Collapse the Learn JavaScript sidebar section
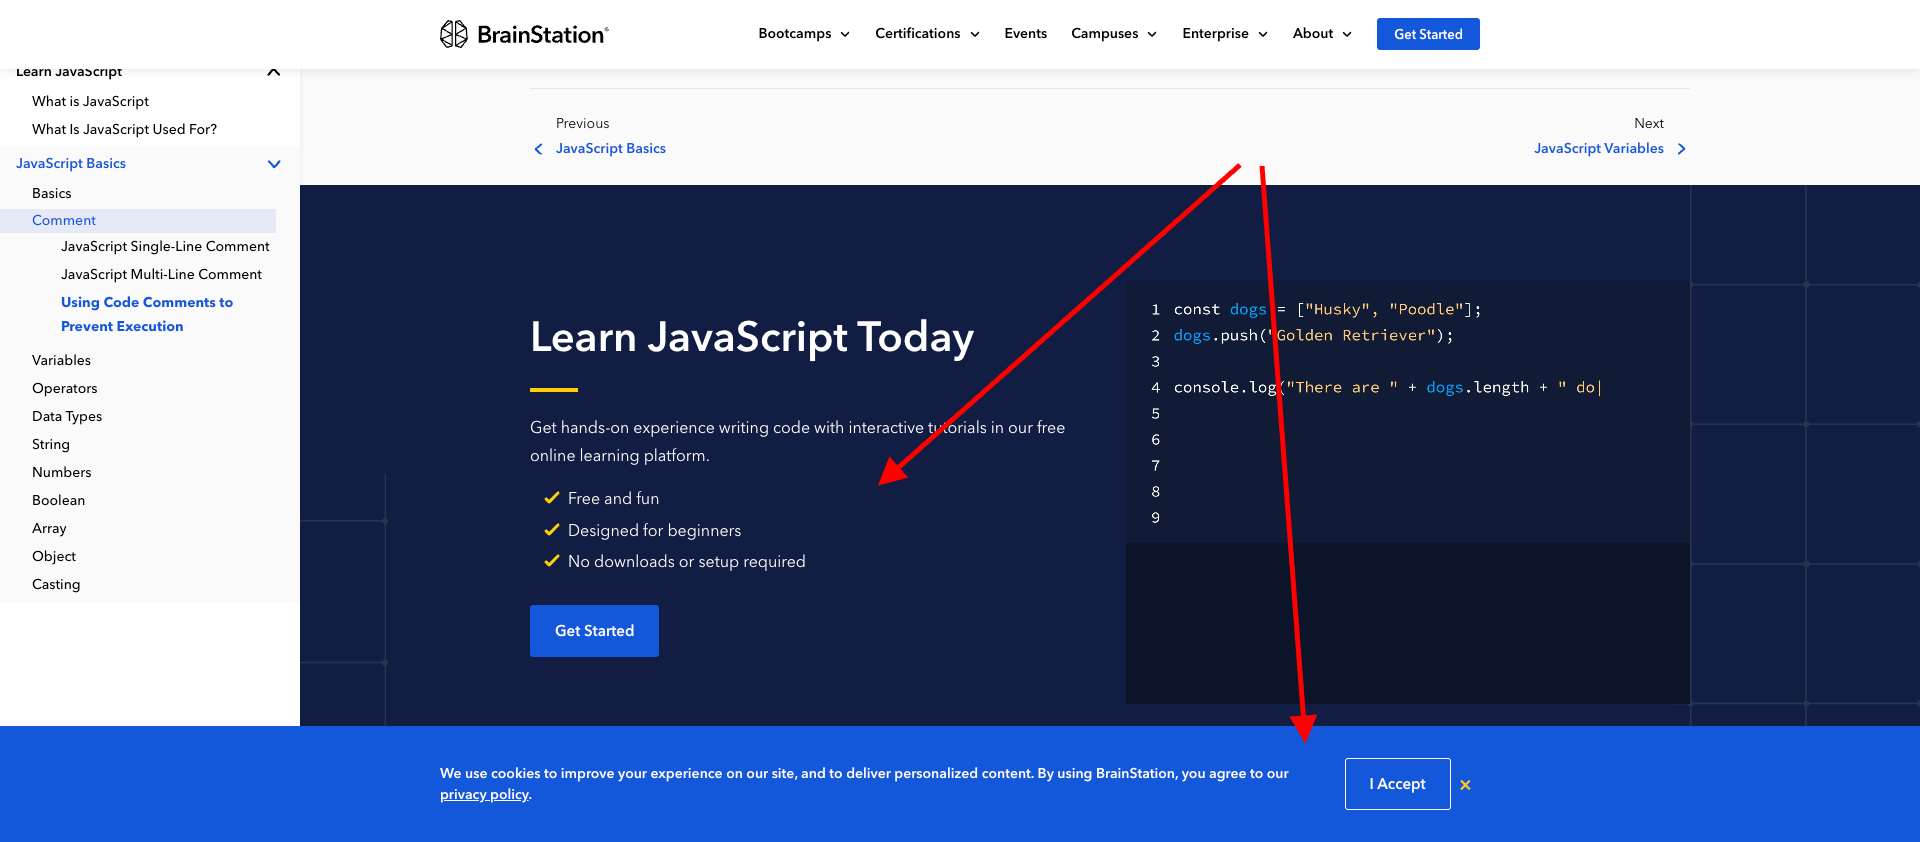 [274, 72]
